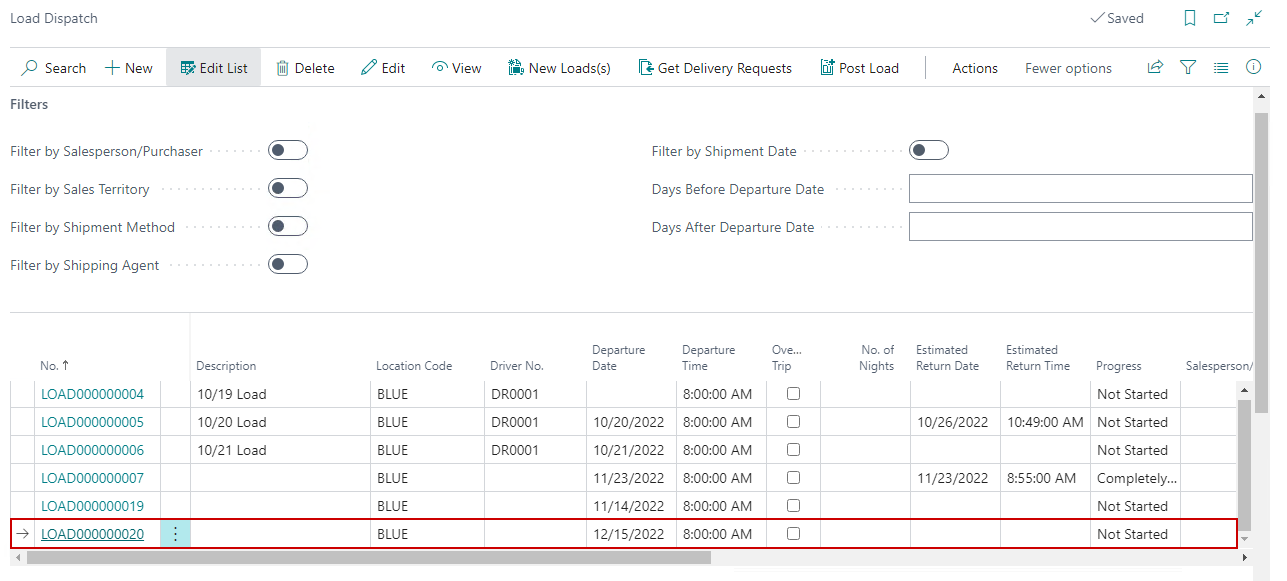Open the filter pane funnel icon

click(x=1188, y=67)
